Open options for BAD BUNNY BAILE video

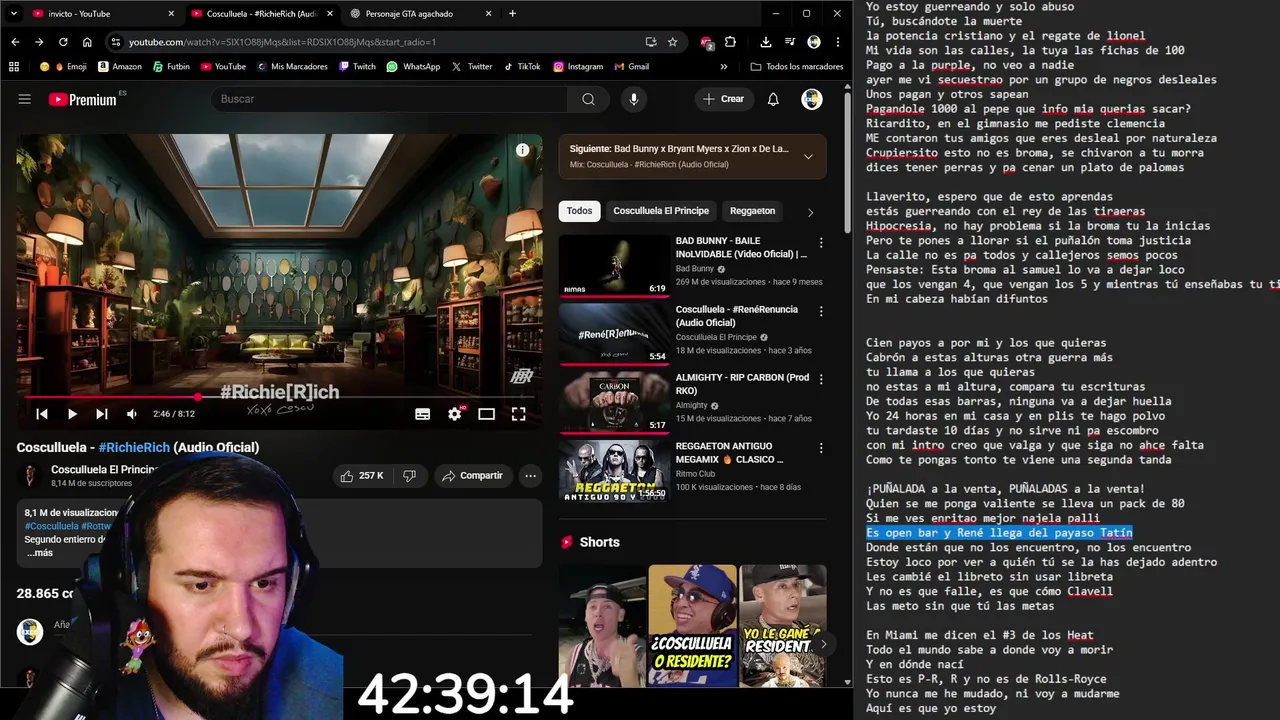click(821, 243)
